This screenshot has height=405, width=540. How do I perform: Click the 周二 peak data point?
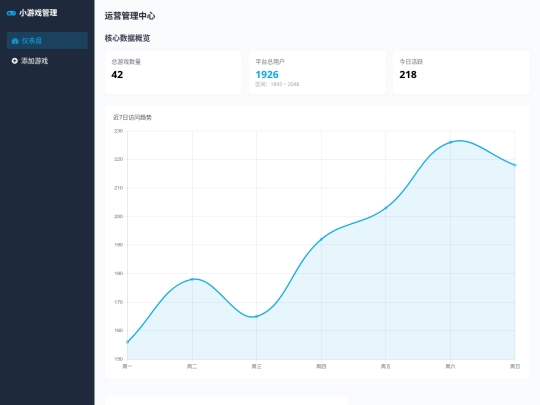coord(192,279)
